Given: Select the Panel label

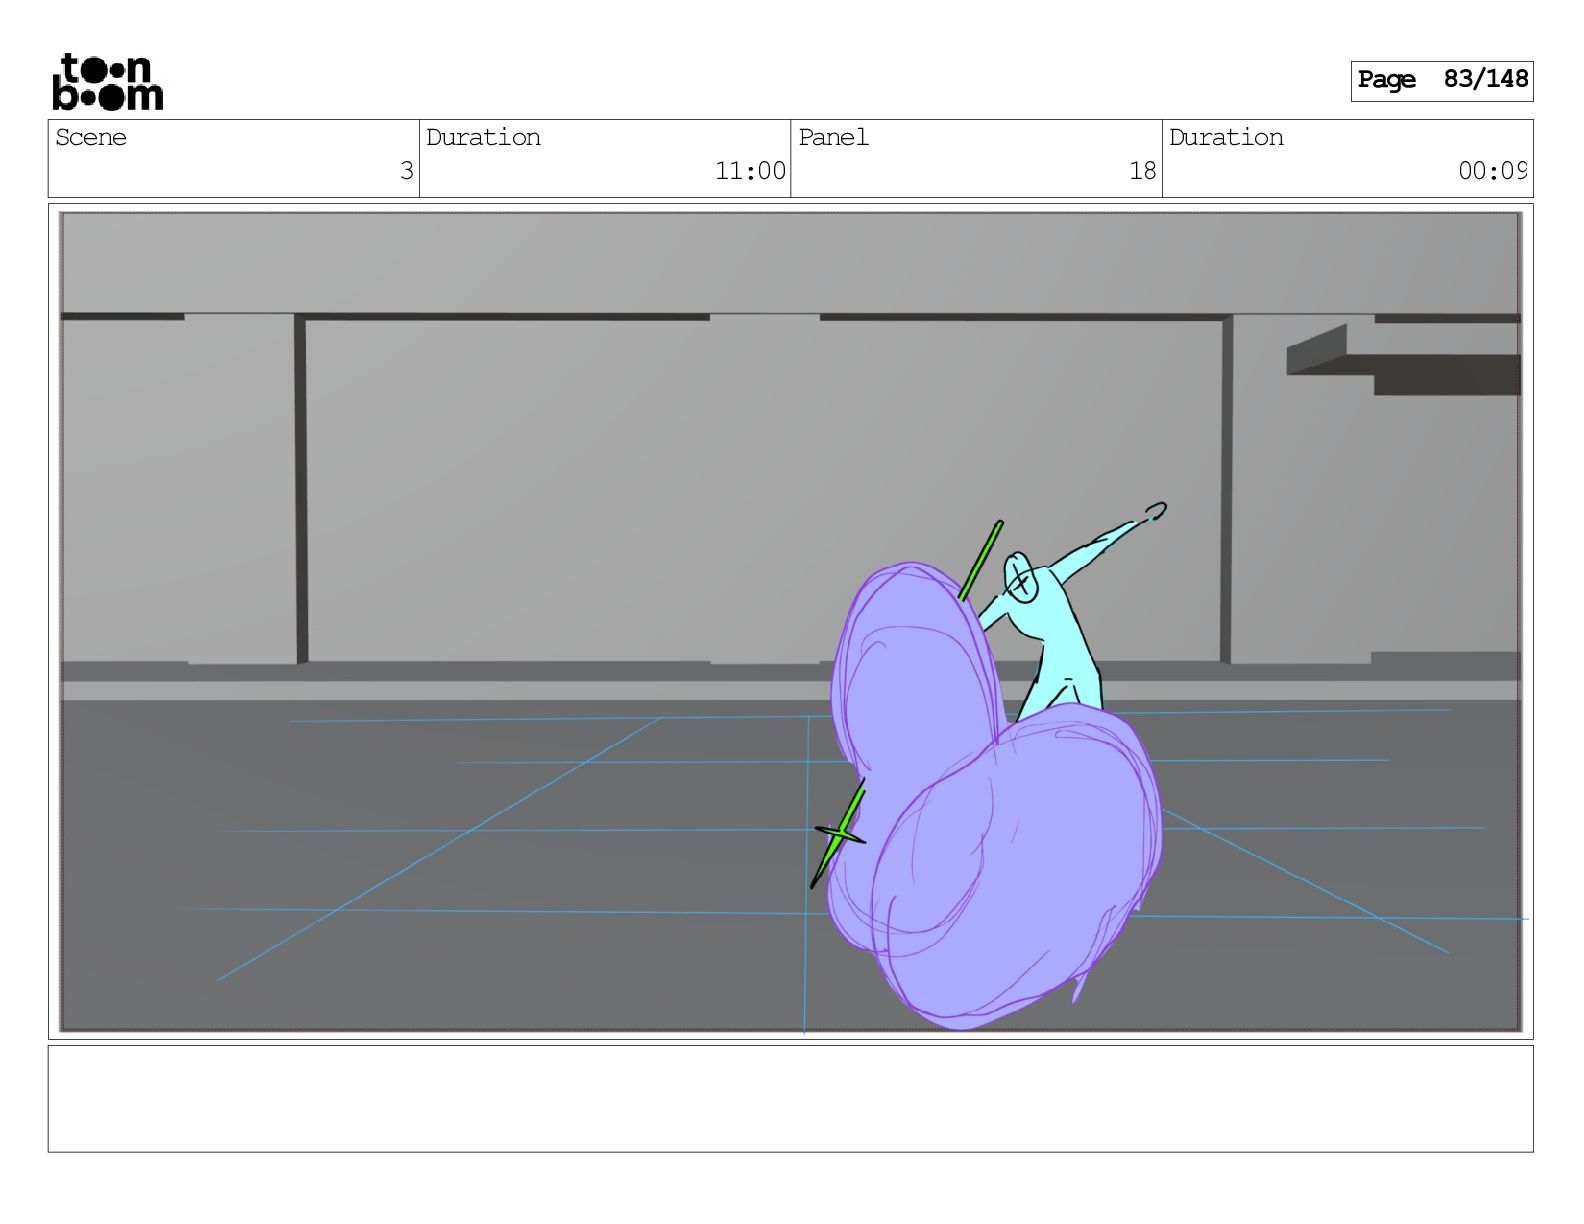Looking at the screenshot, I should coord(833,137).
